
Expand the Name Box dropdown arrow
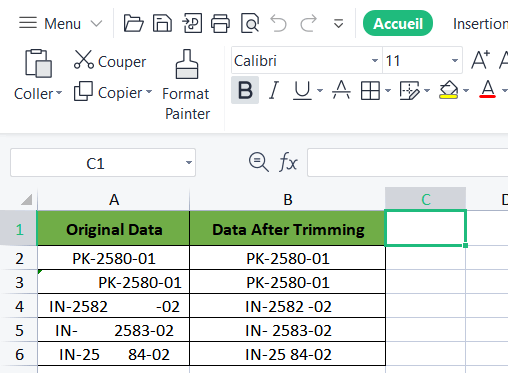pyautogui.click(x=189, y=163)
